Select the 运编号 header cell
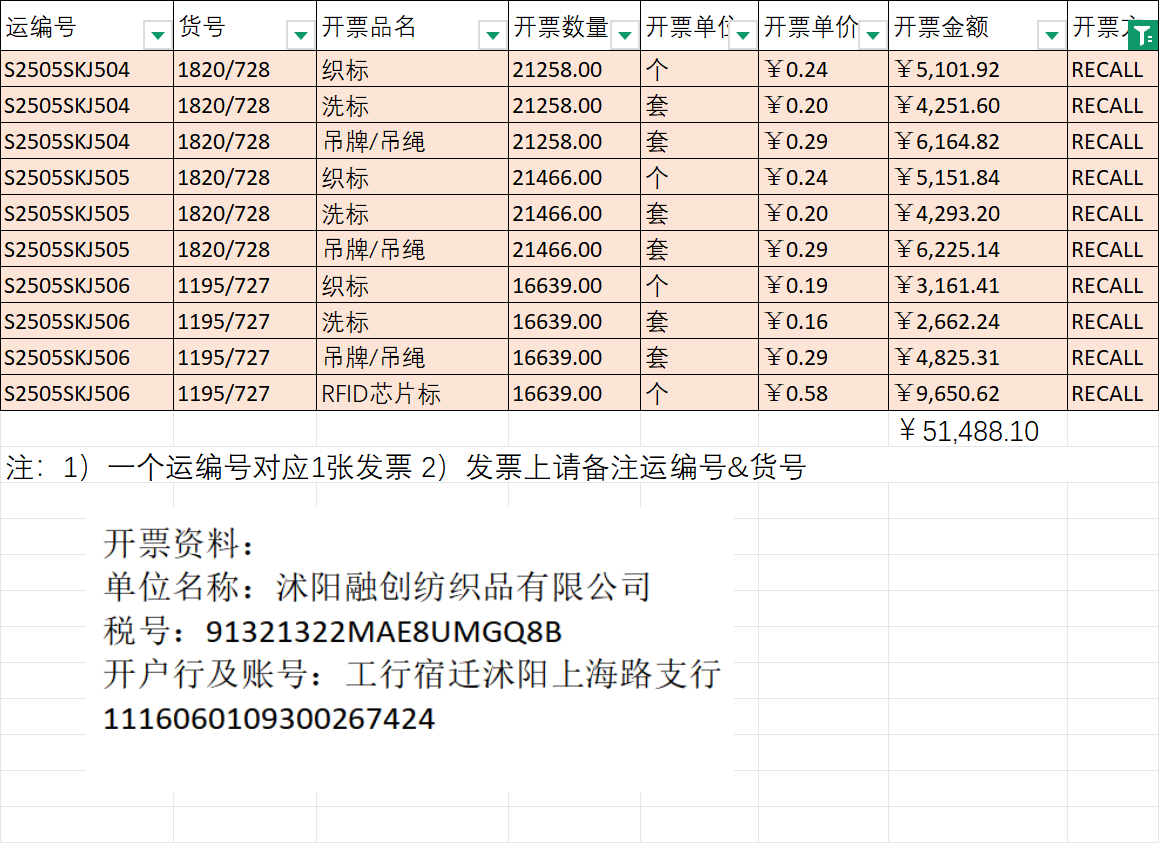The width and height of the screenshot is (1159, 843). point(70,27)
